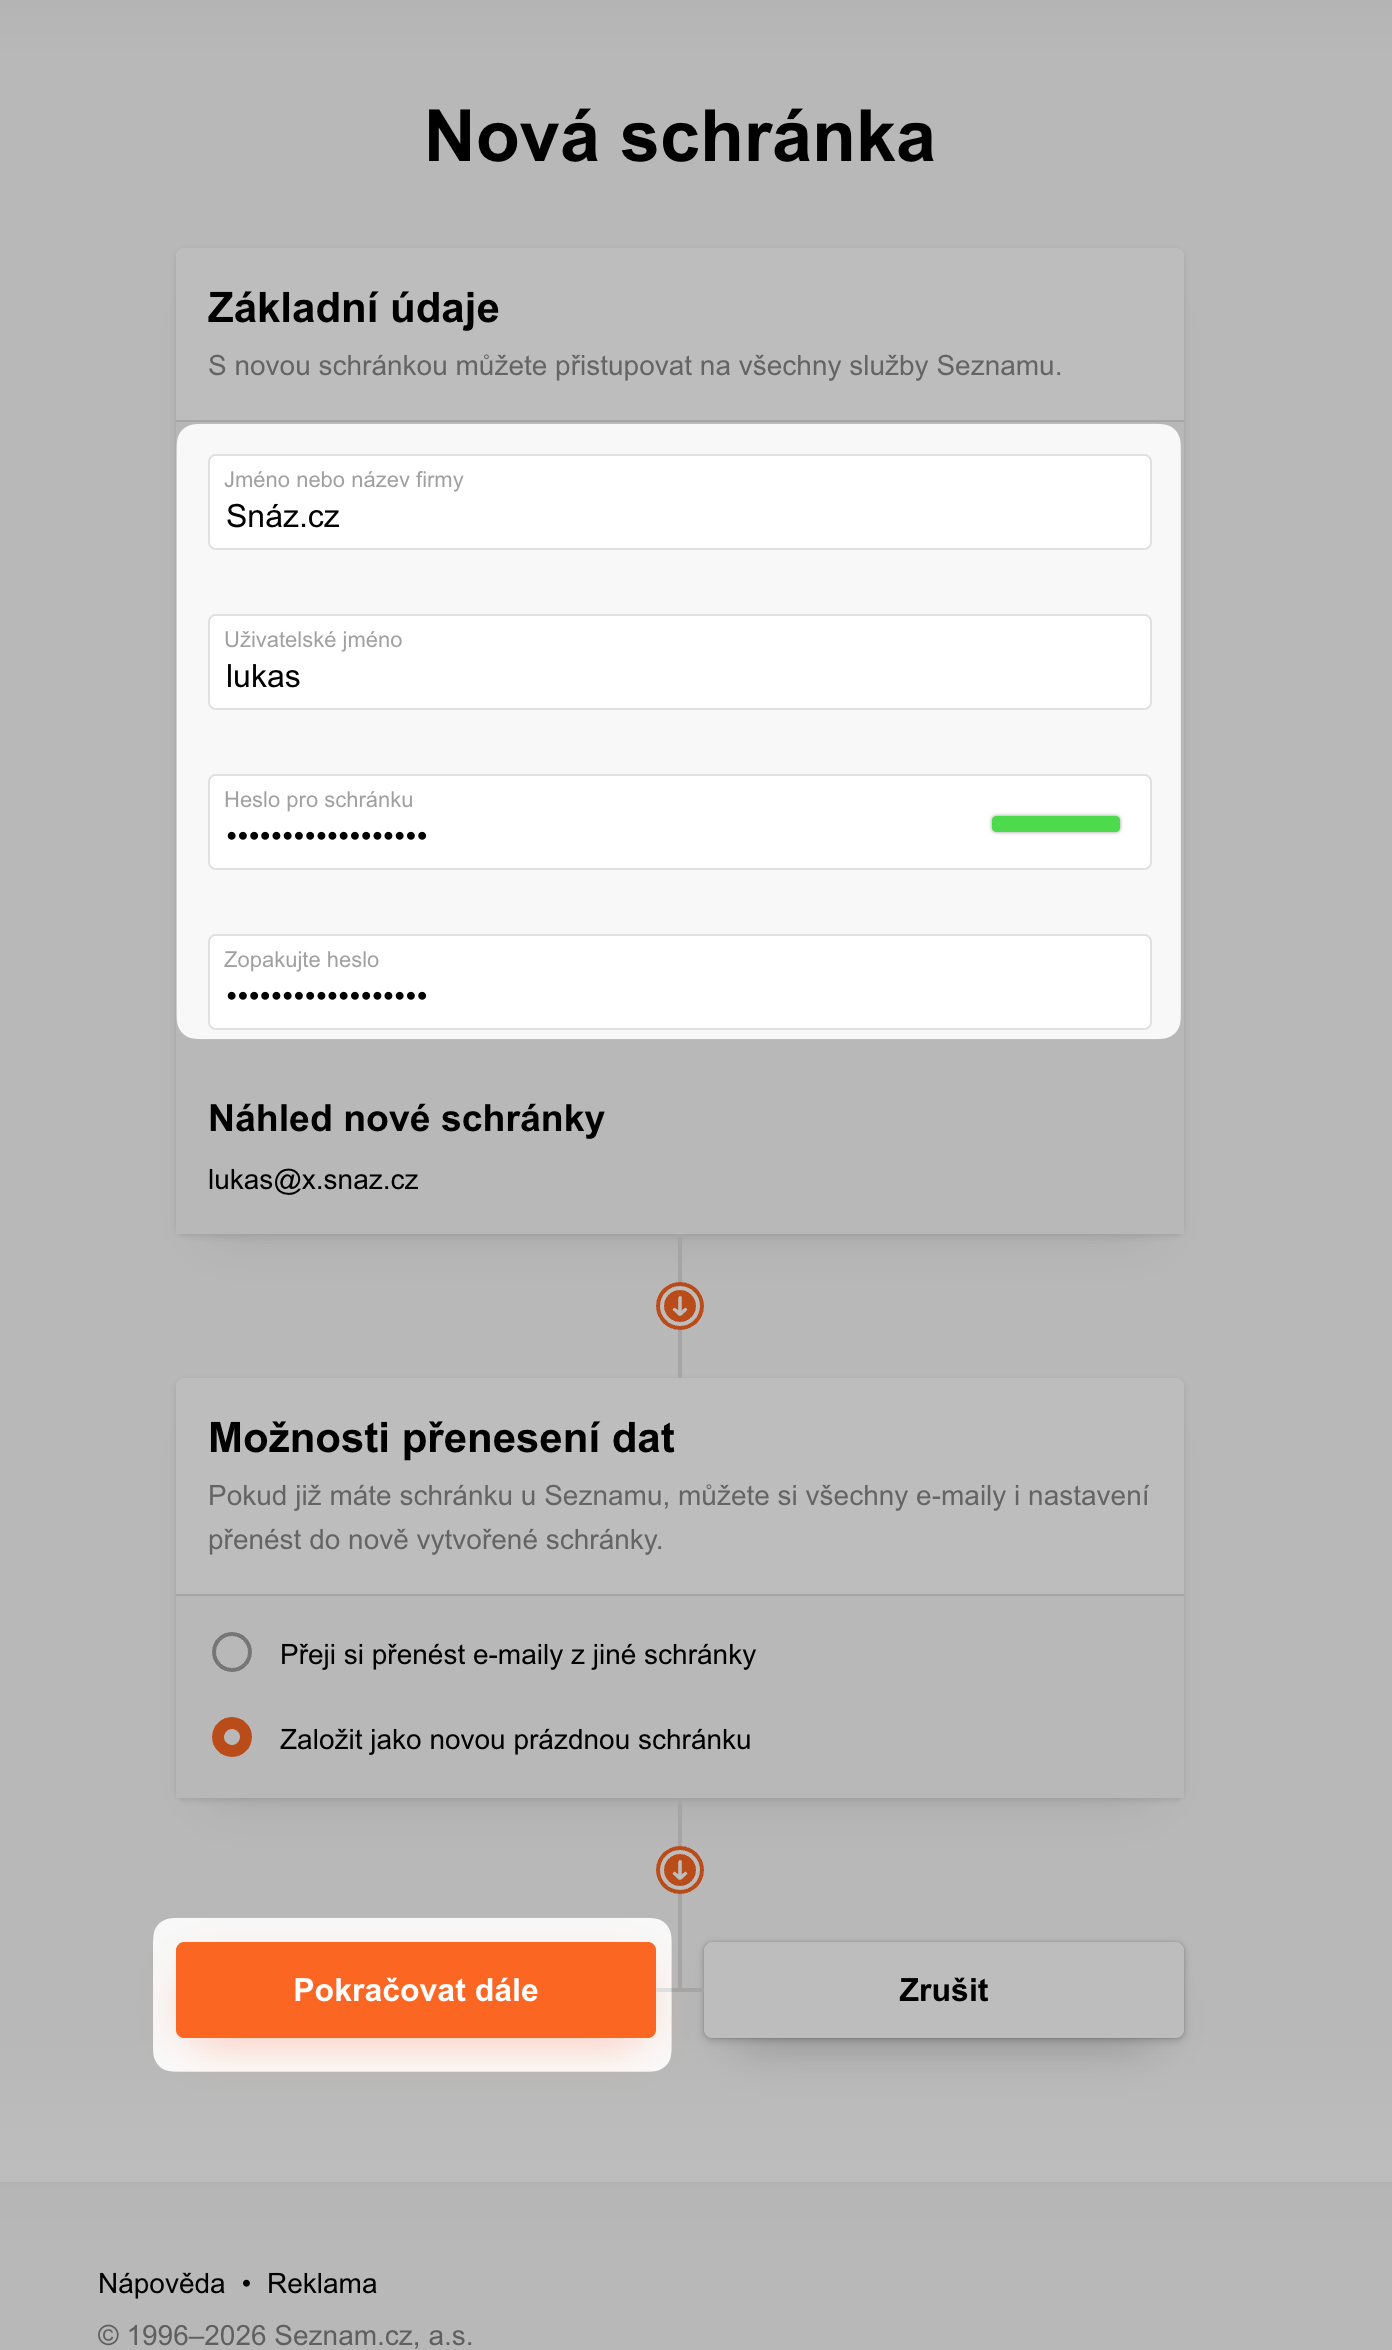Click the 'Náhled nové schránky' heading
The height and width of the screenshot is (2350, 1392).
point(406,1119)
